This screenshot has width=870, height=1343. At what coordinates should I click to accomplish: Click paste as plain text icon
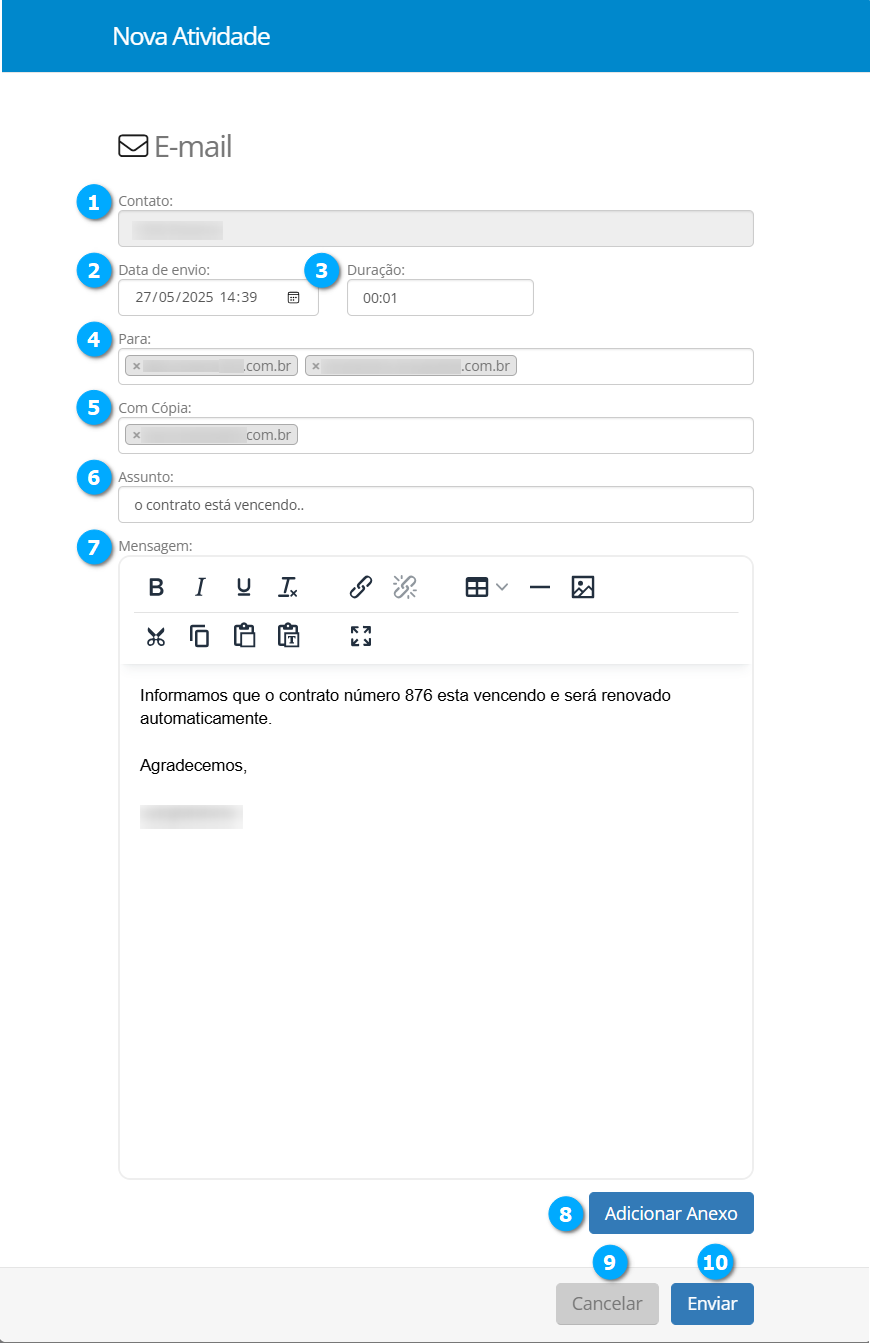pyautogui.click(x=288, y=636)
